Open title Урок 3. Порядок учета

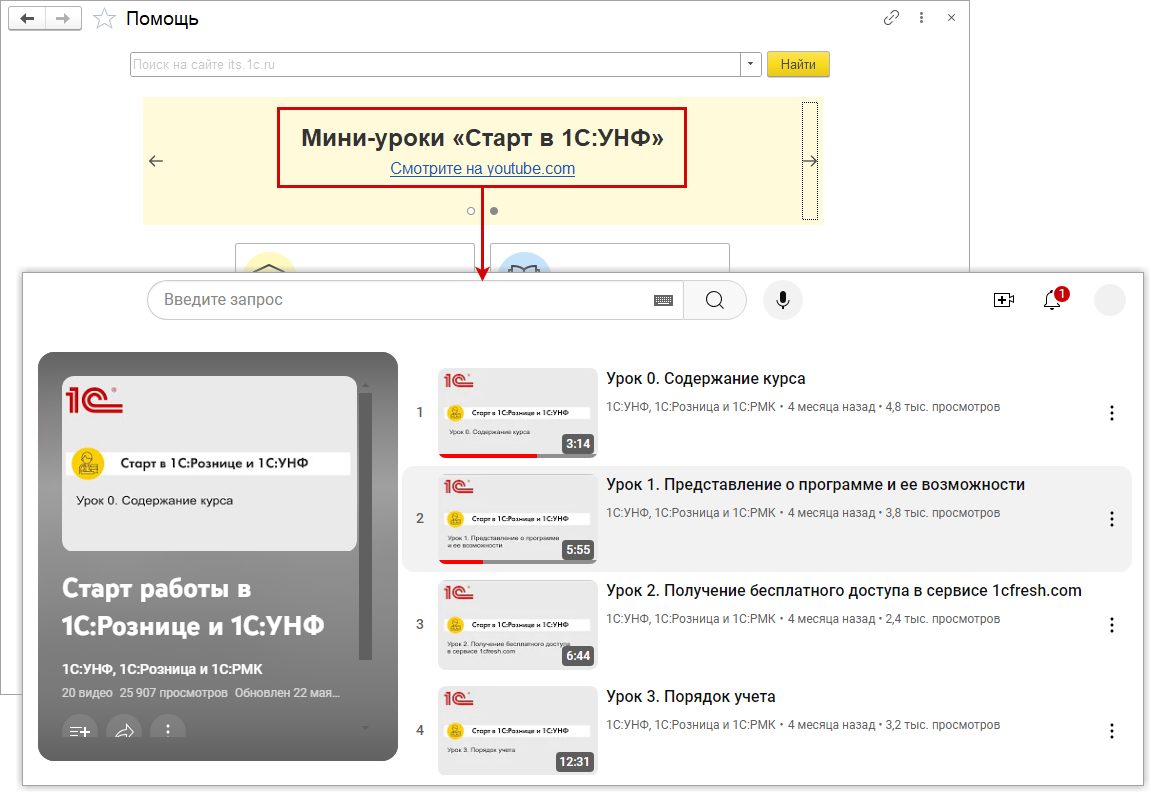click(x=691, y=696)
